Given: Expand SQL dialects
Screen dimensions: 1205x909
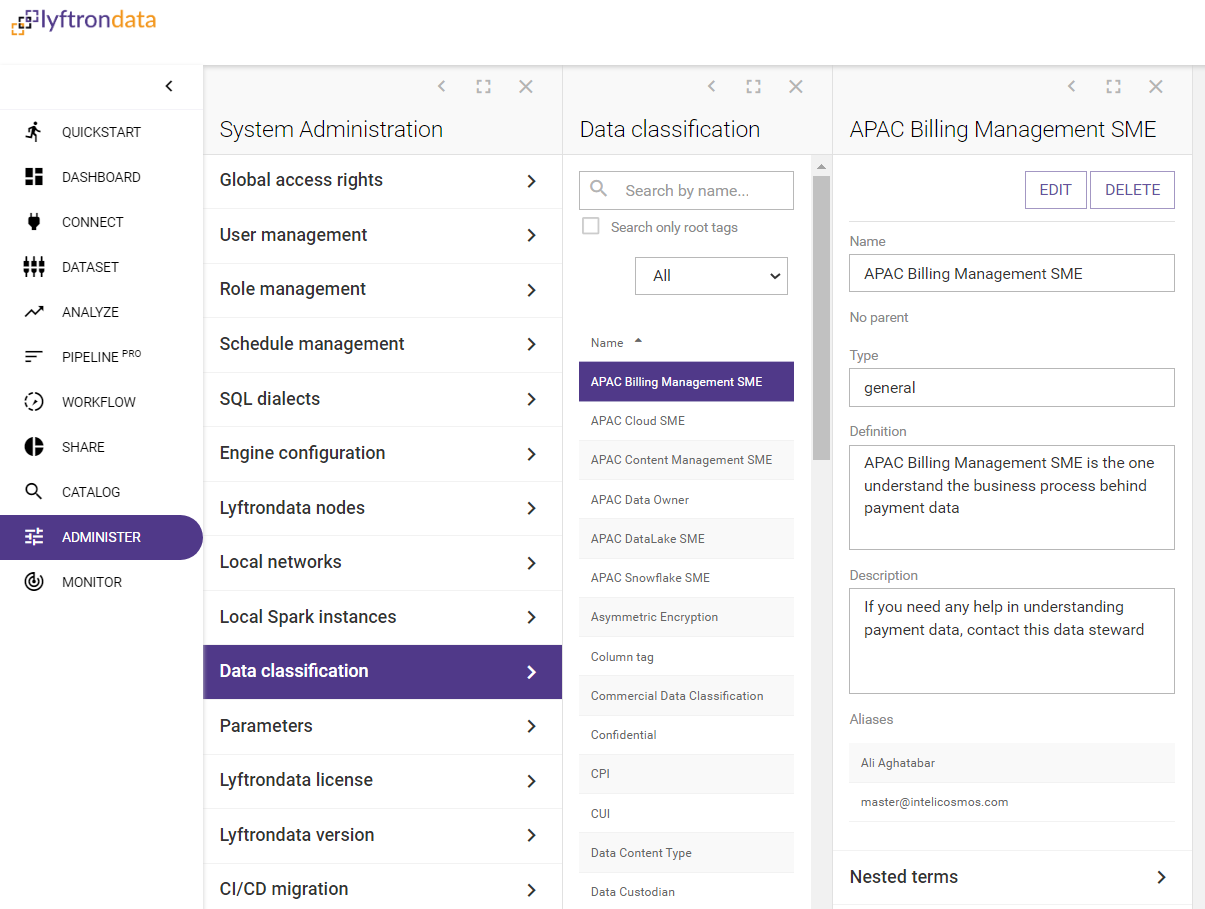Looking at the screenshot, I should pyautogui.click(x=382, y=399).
